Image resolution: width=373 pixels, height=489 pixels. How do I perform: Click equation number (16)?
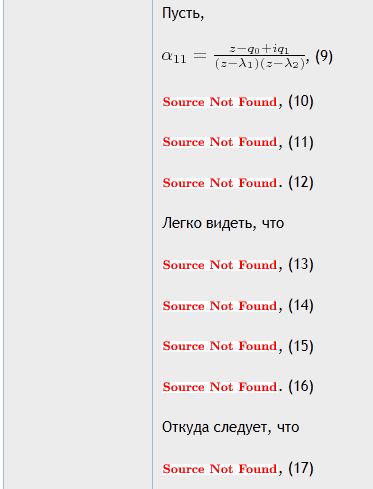point(301,386)
